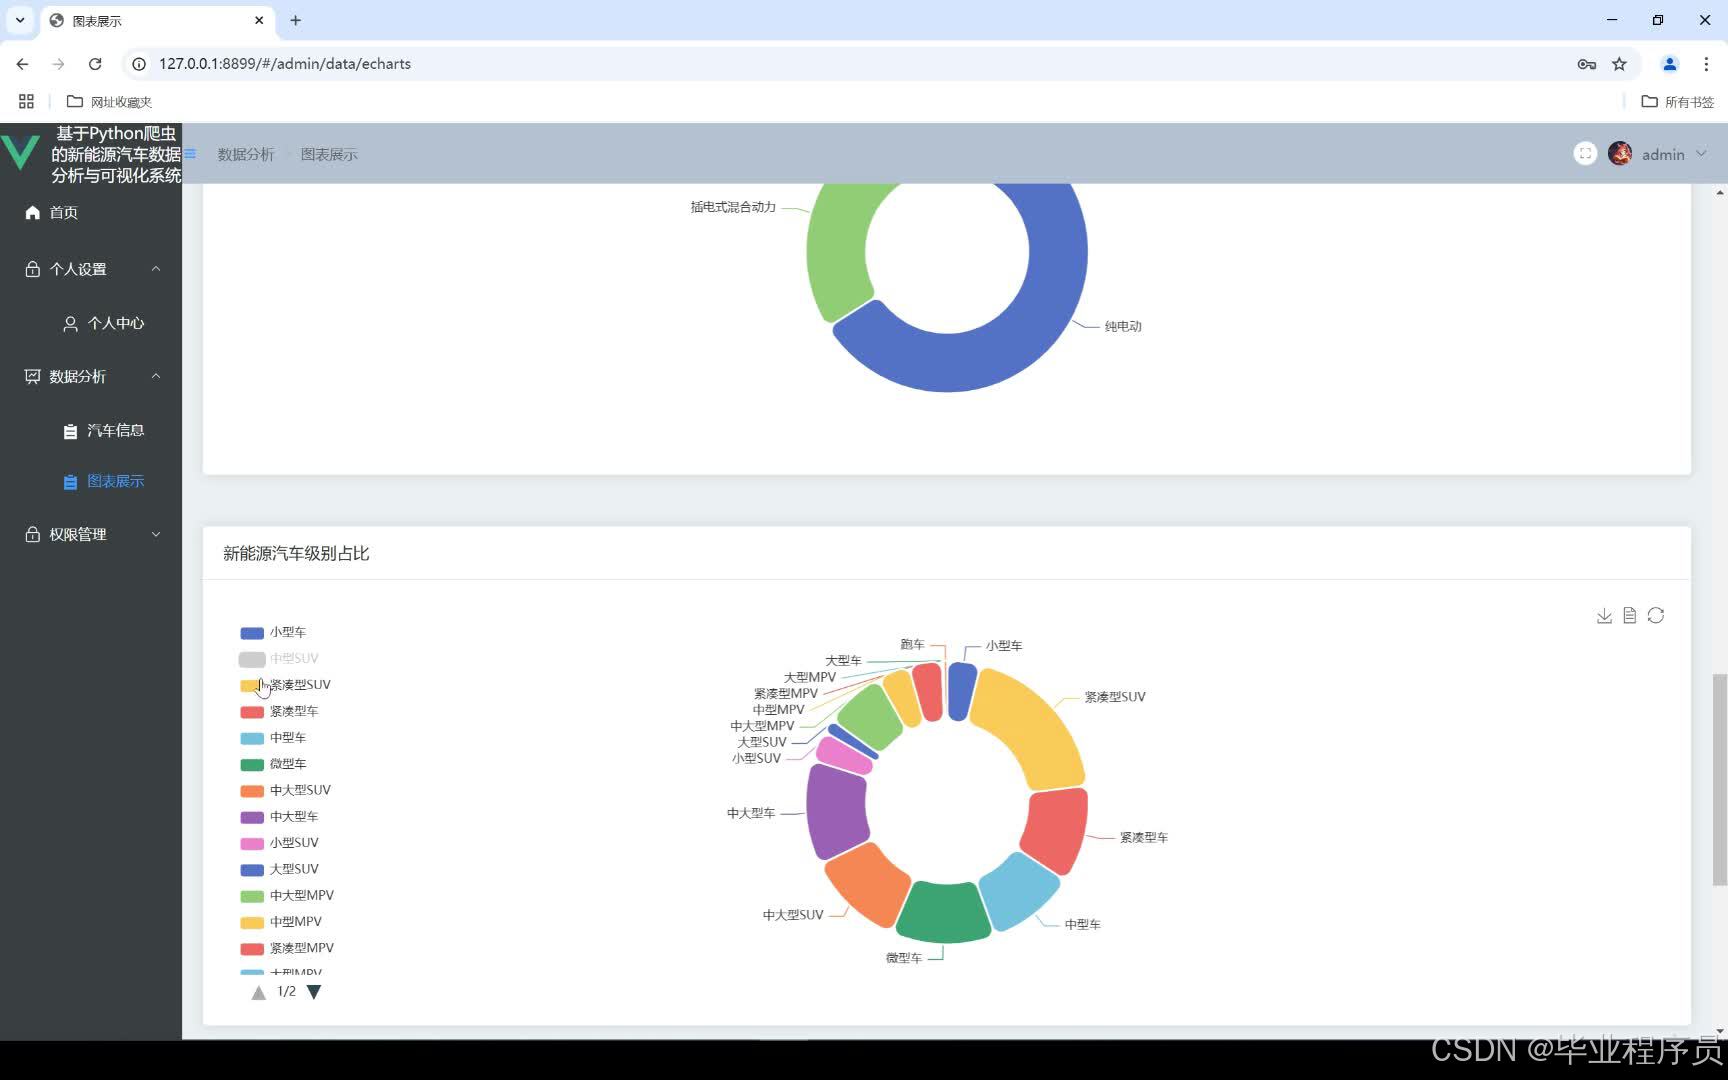This screenshot has height=1080, width=1728.
Task: Go to previous legend page
Action: tap(259, 992)
